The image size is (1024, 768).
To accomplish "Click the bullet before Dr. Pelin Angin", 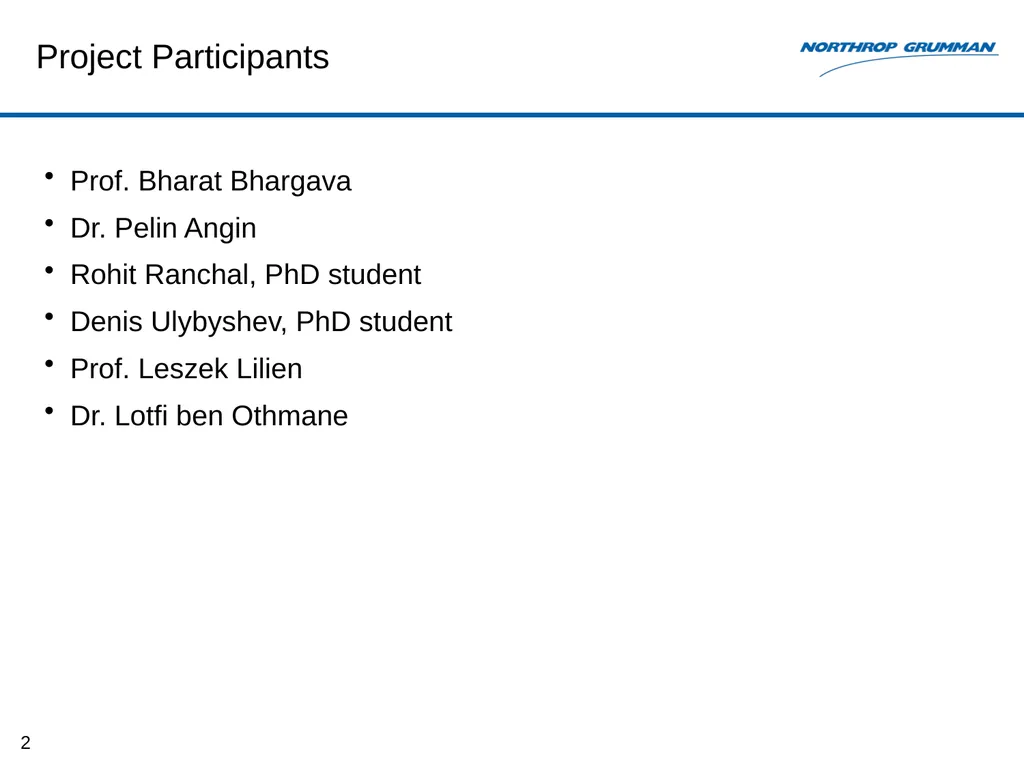I will pyautogui.click(x=49, y=223).
